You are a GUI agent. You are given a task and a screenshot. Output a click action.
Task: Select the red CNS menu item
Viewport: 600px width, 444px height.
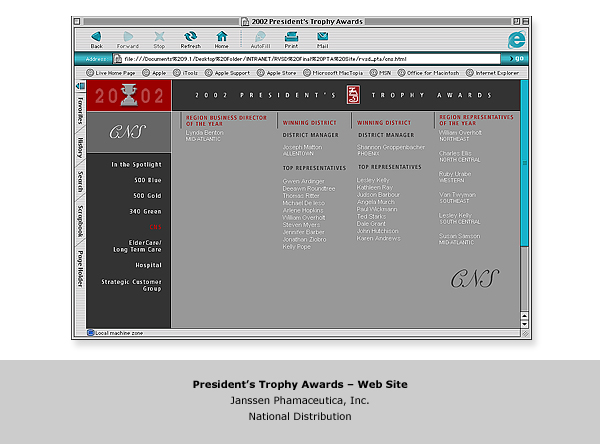click(x=155, y=227)
